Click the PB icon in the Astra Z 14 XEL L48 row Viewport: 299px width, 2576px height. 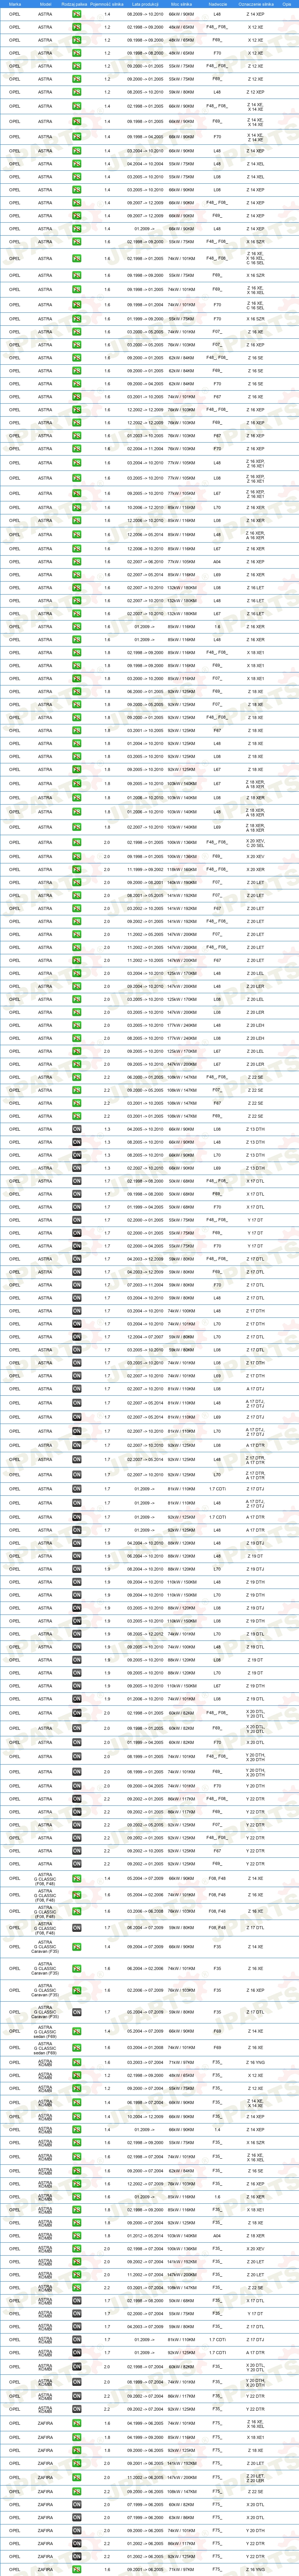click(77, 163)
